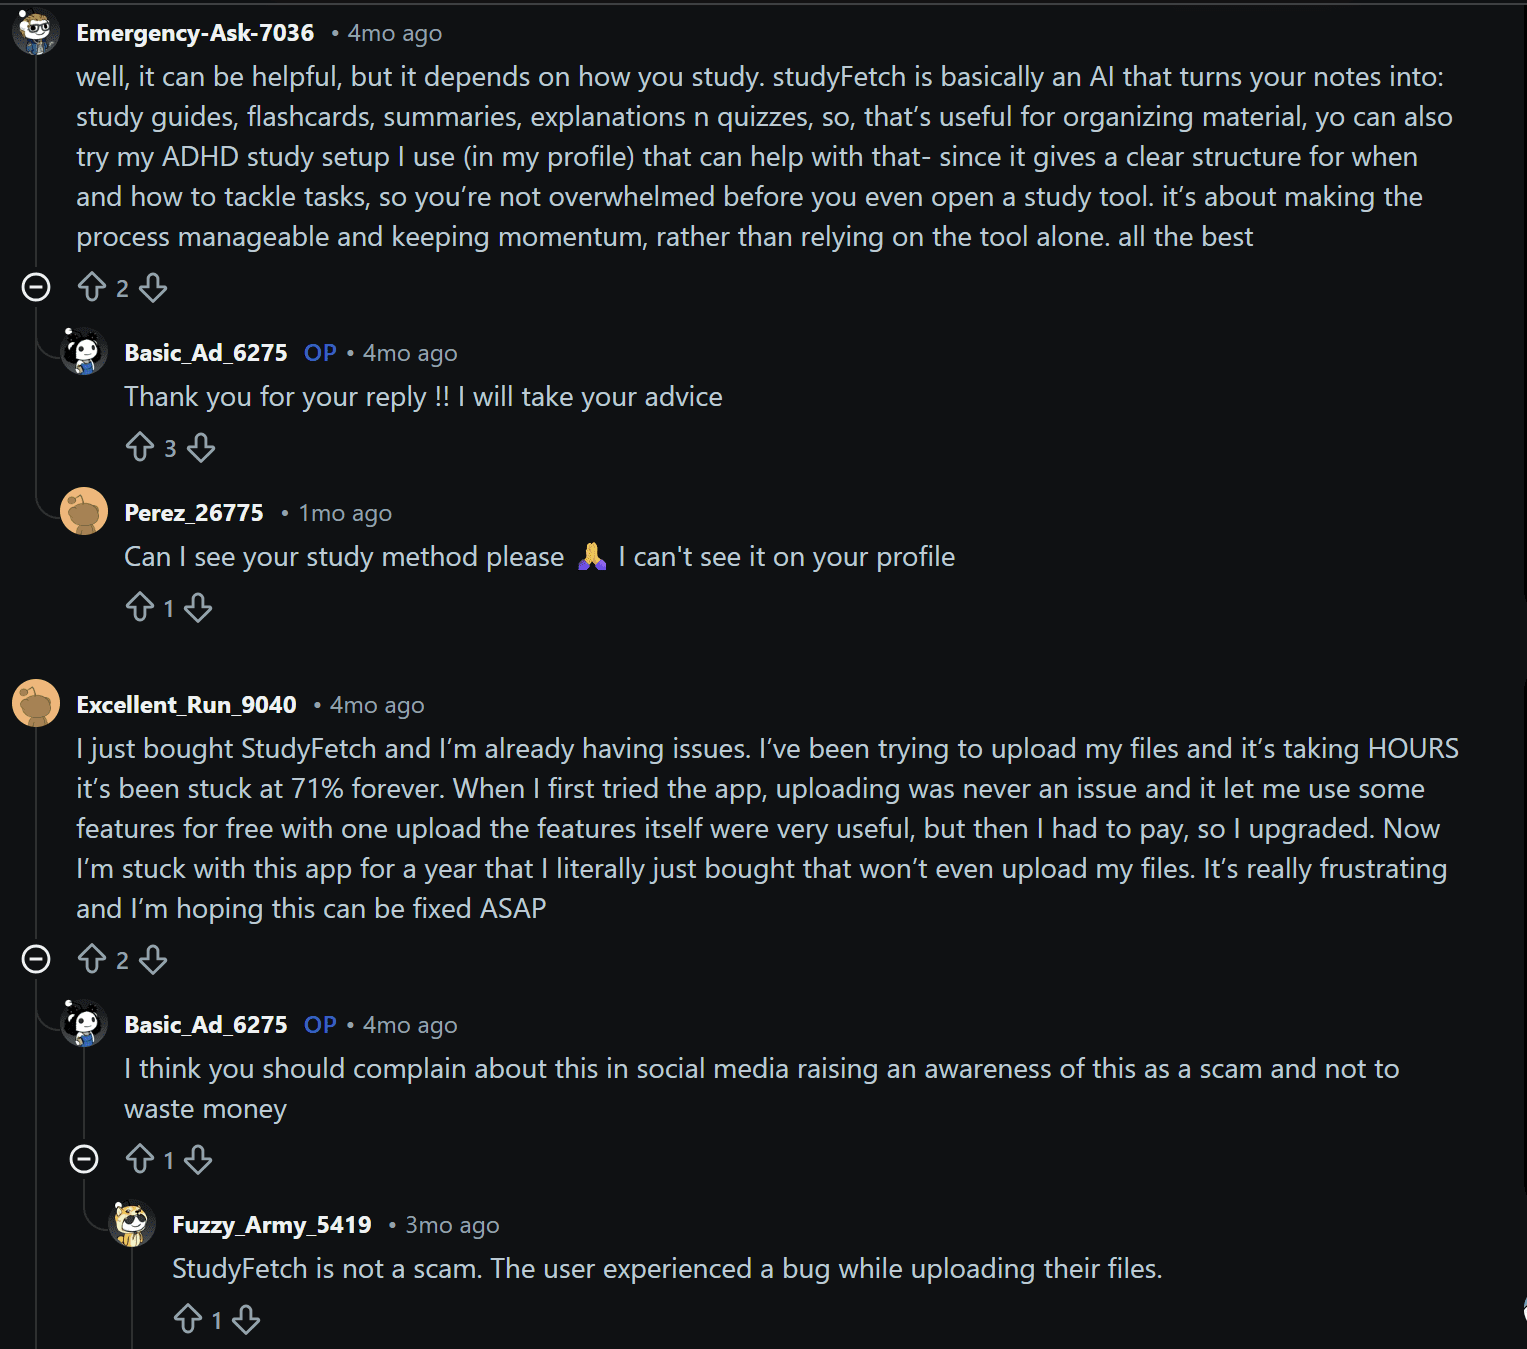Downvote the "Thank you for your reply" comment
The width and height of the screenshot is (1527, 1349).
(201, 448)
